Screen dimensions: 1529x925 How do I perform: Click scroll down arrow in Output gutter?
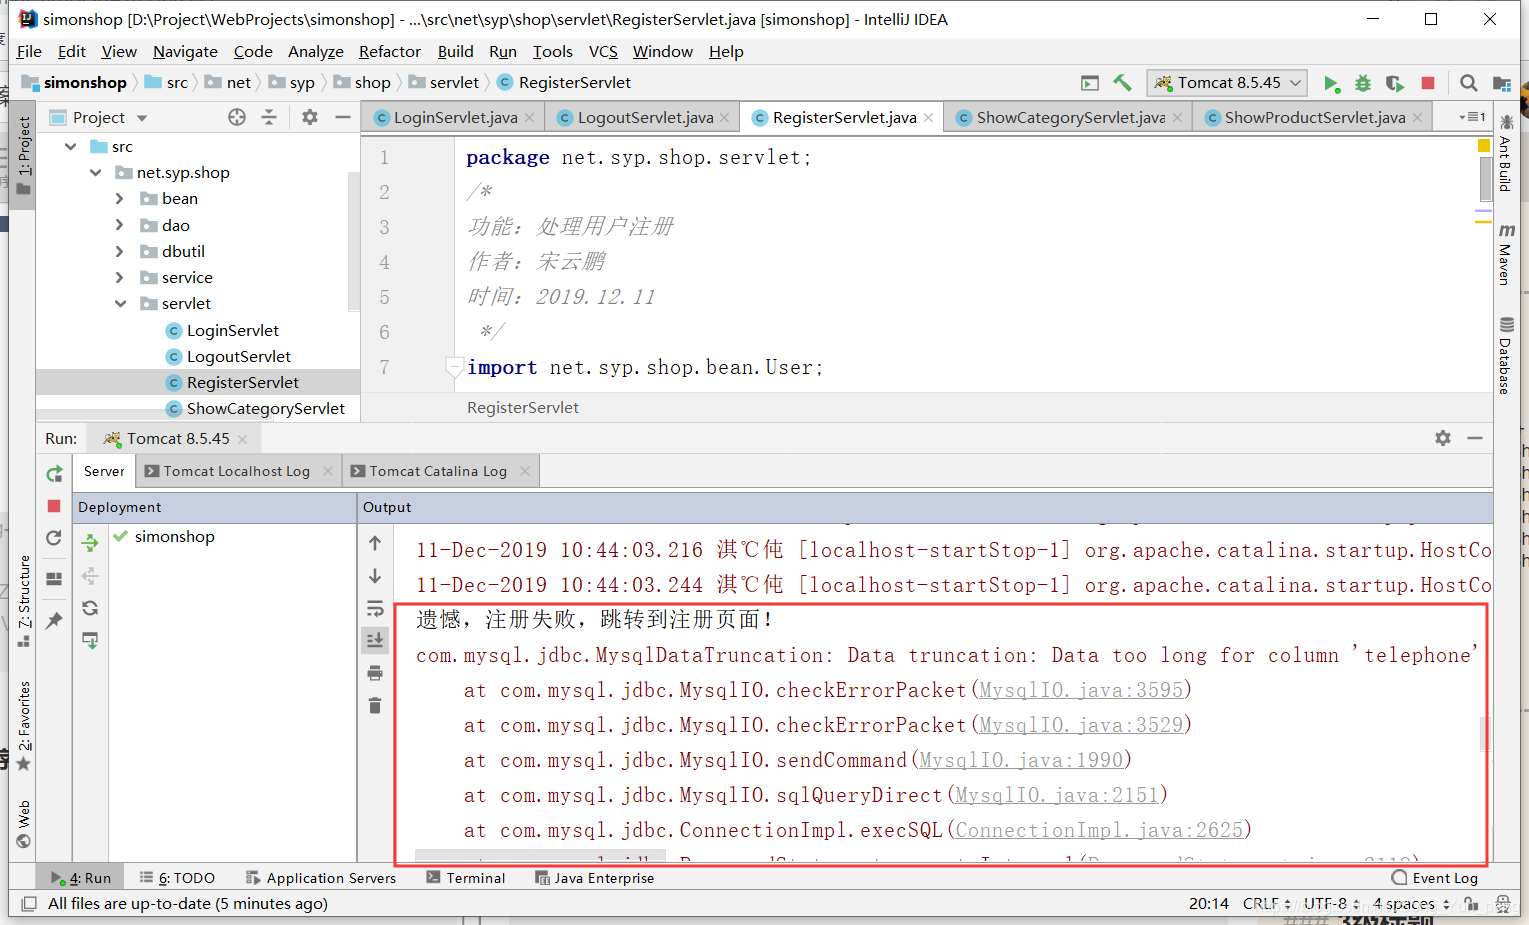click(375, 576)
